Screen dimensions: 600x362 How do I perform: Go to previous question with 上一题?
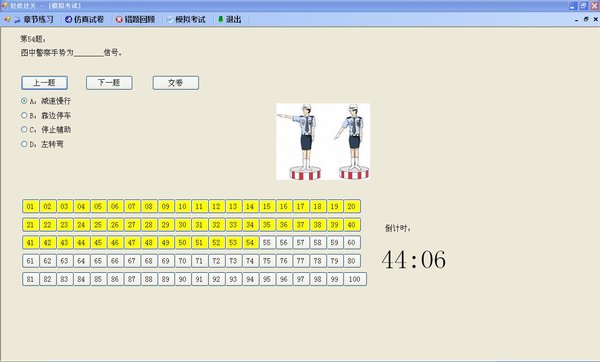tap(44, 83)
